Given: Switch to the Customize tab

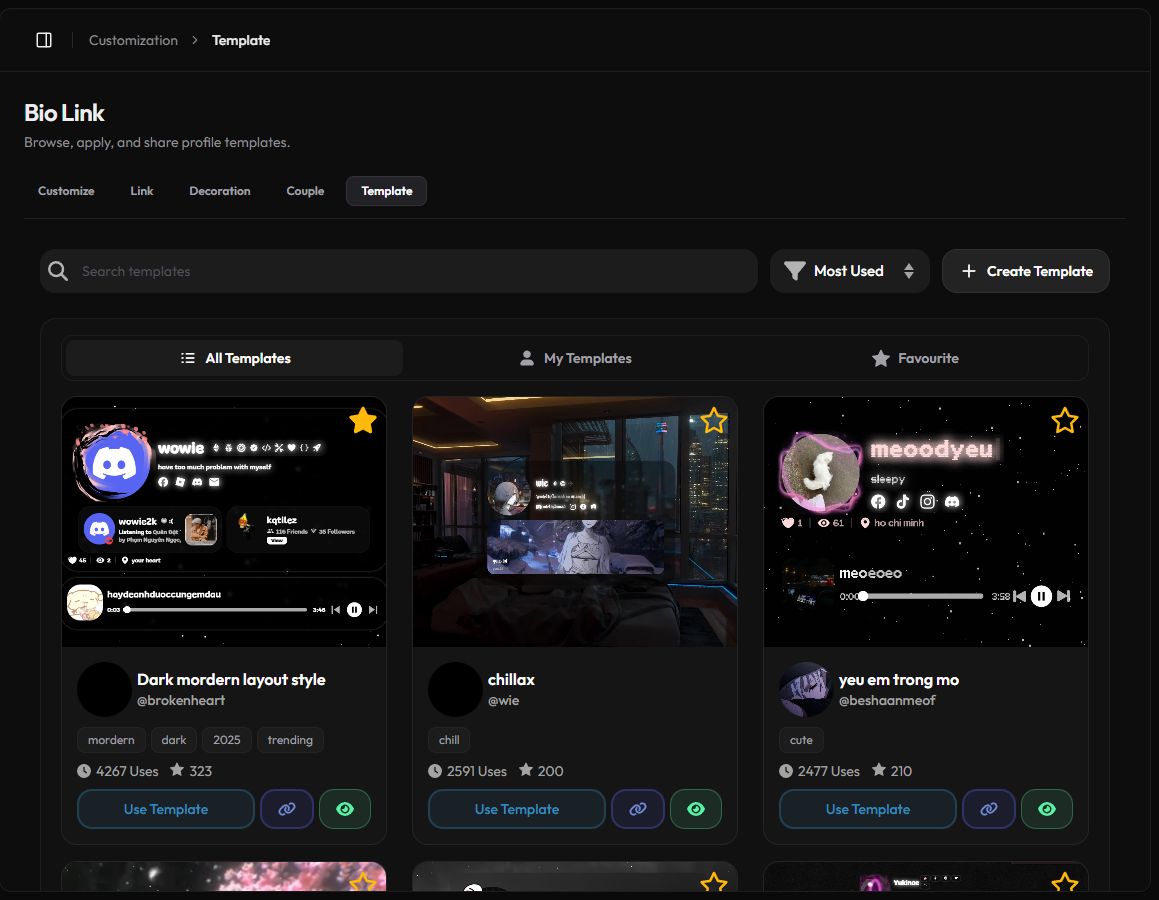Looking at the screenshot, I should [66, 191].
